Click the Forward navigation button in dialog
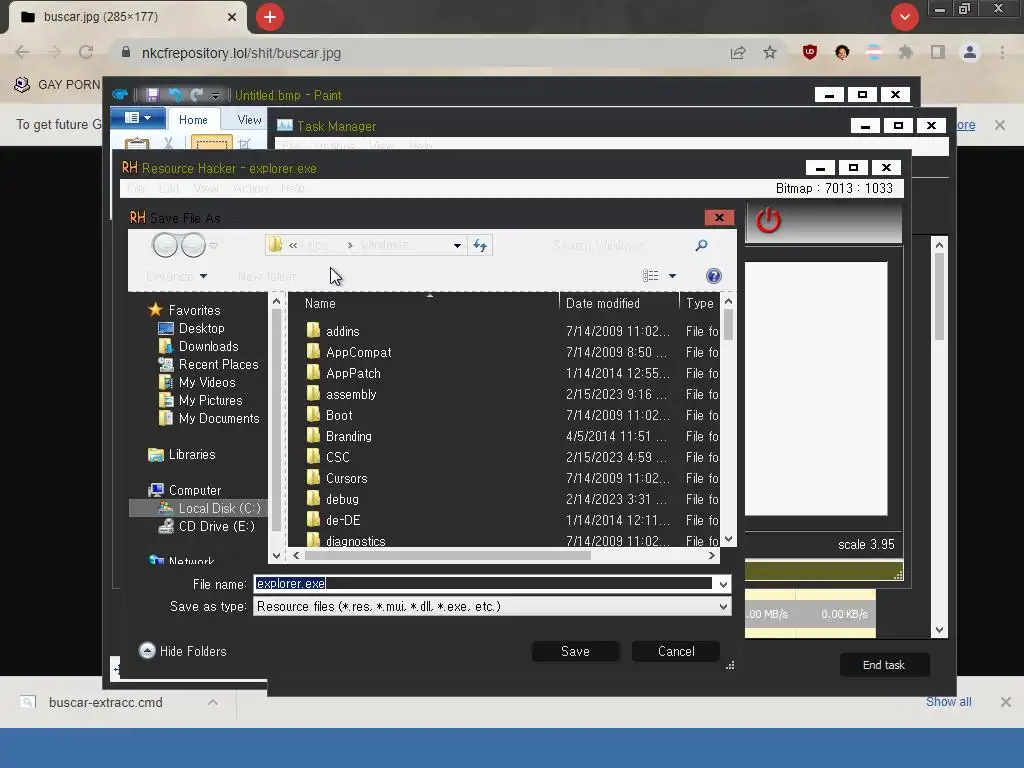This screenshot has height=768, width=1024. click(x=193, y=246)
